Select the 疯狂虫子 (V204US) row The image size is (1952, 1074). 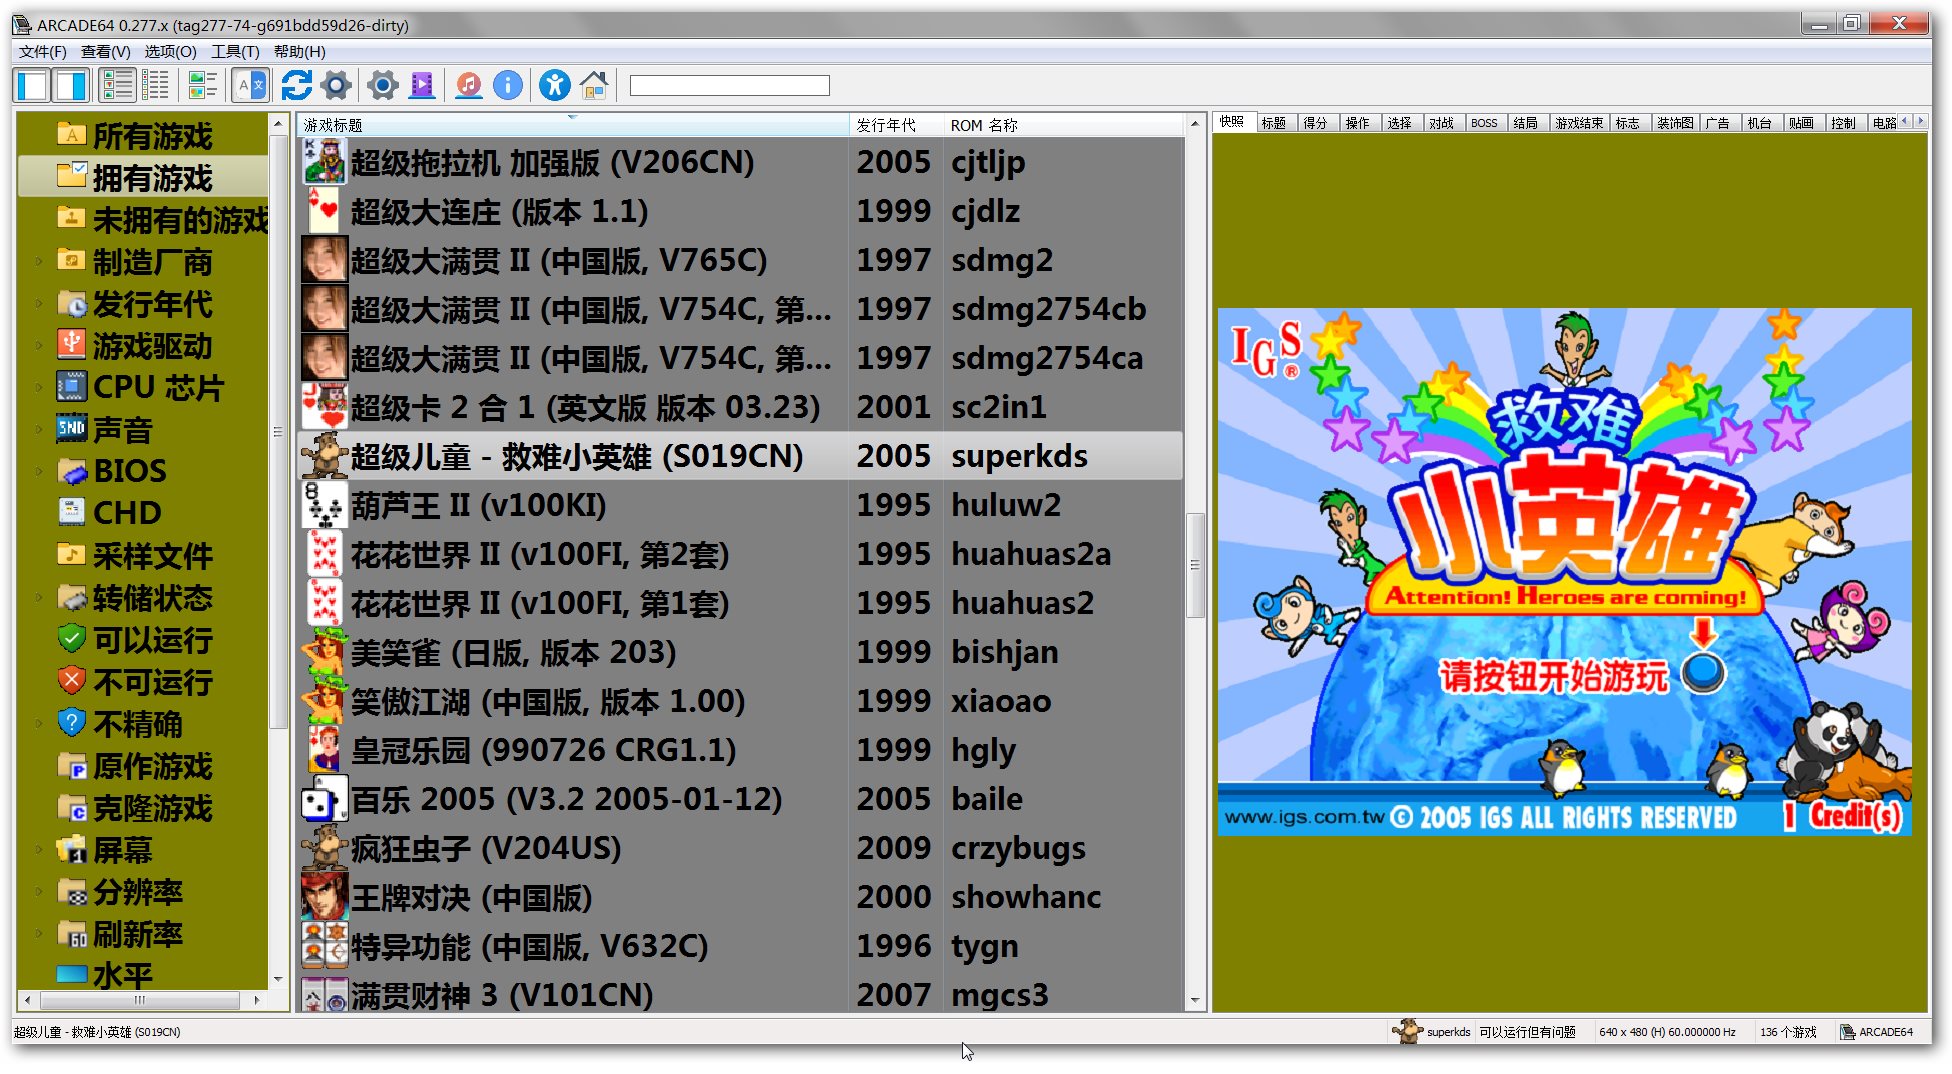[x=740, y=848]
